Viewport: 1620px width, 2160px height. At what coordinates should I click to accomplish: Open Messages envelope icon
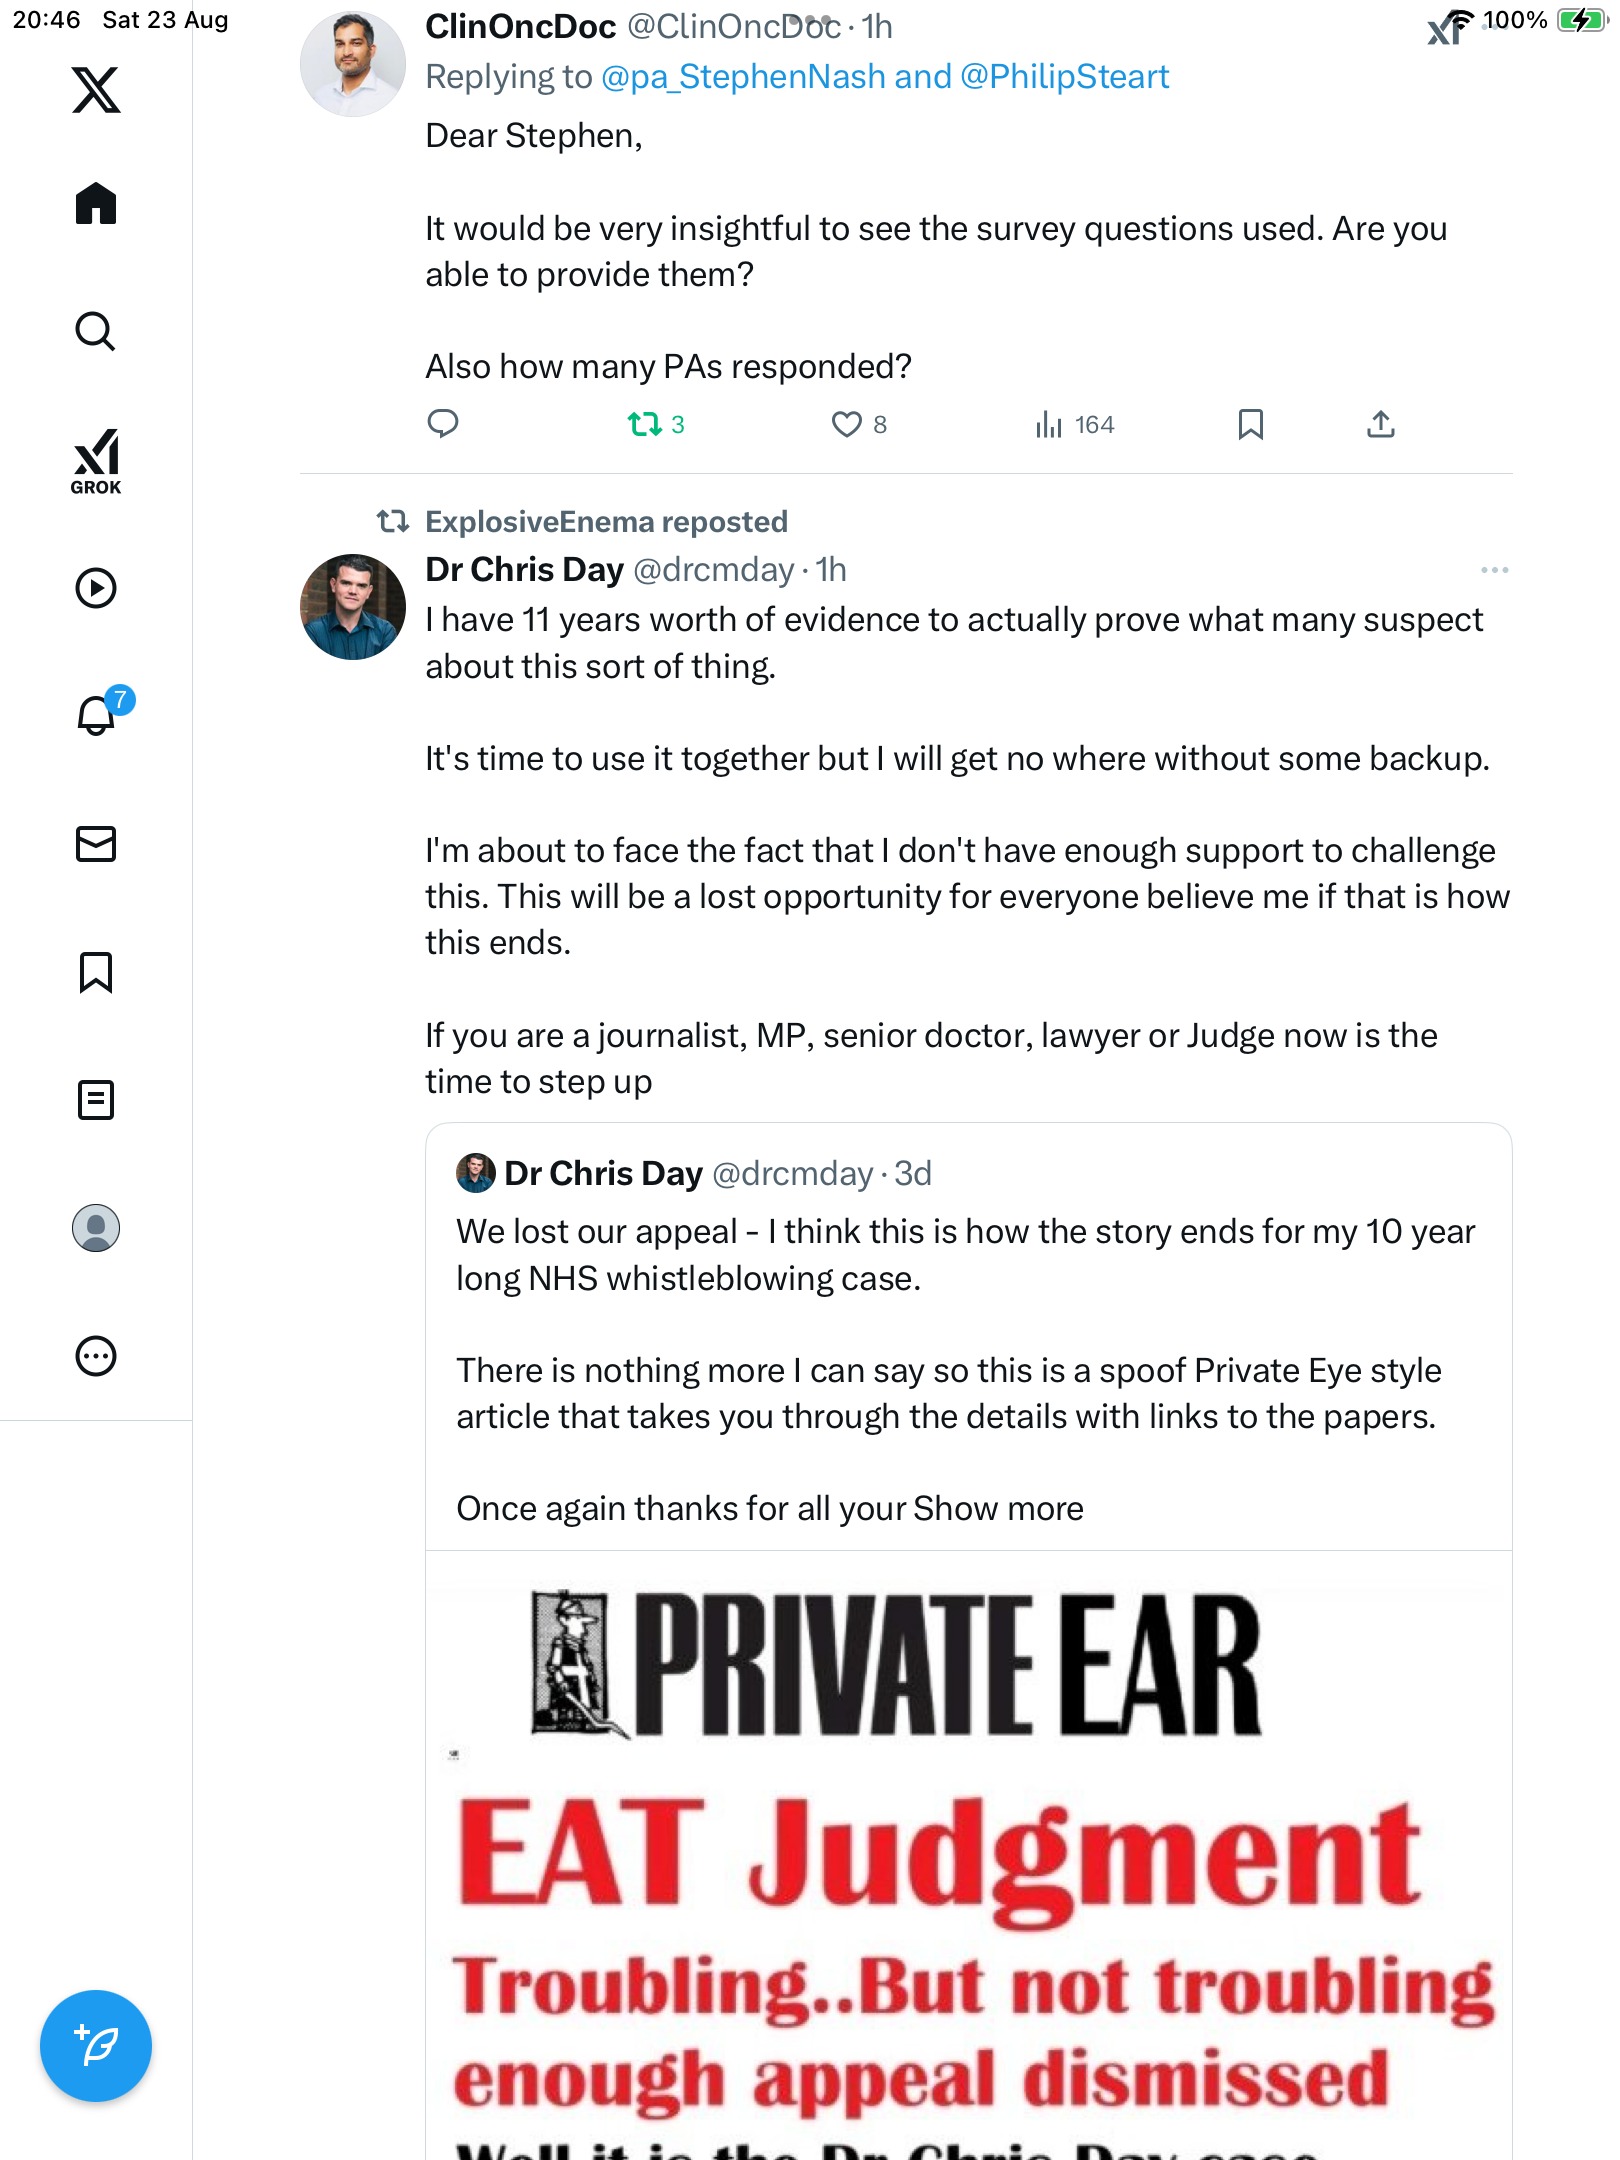[96, 844]
